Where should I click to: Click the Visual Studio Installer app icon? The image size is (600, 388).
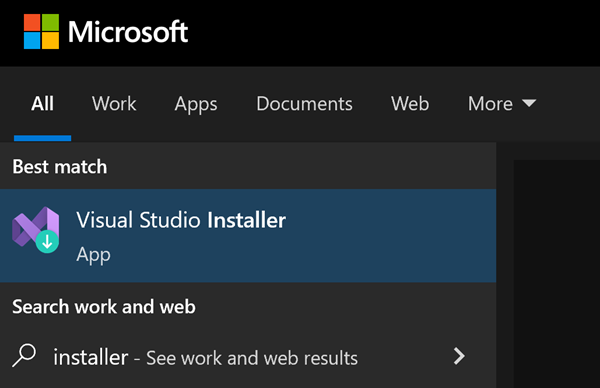click(x=36, y=230)
